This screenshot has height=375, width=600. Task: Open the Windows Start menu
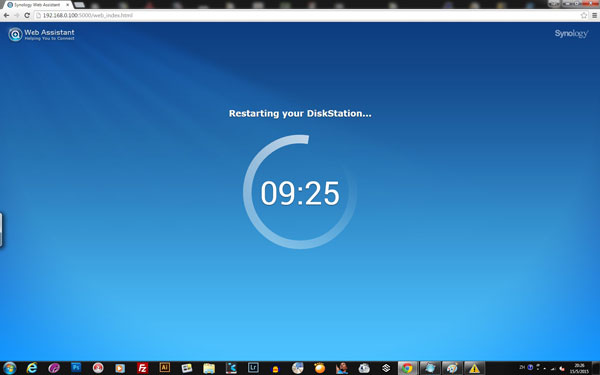[x=9, y=368]
